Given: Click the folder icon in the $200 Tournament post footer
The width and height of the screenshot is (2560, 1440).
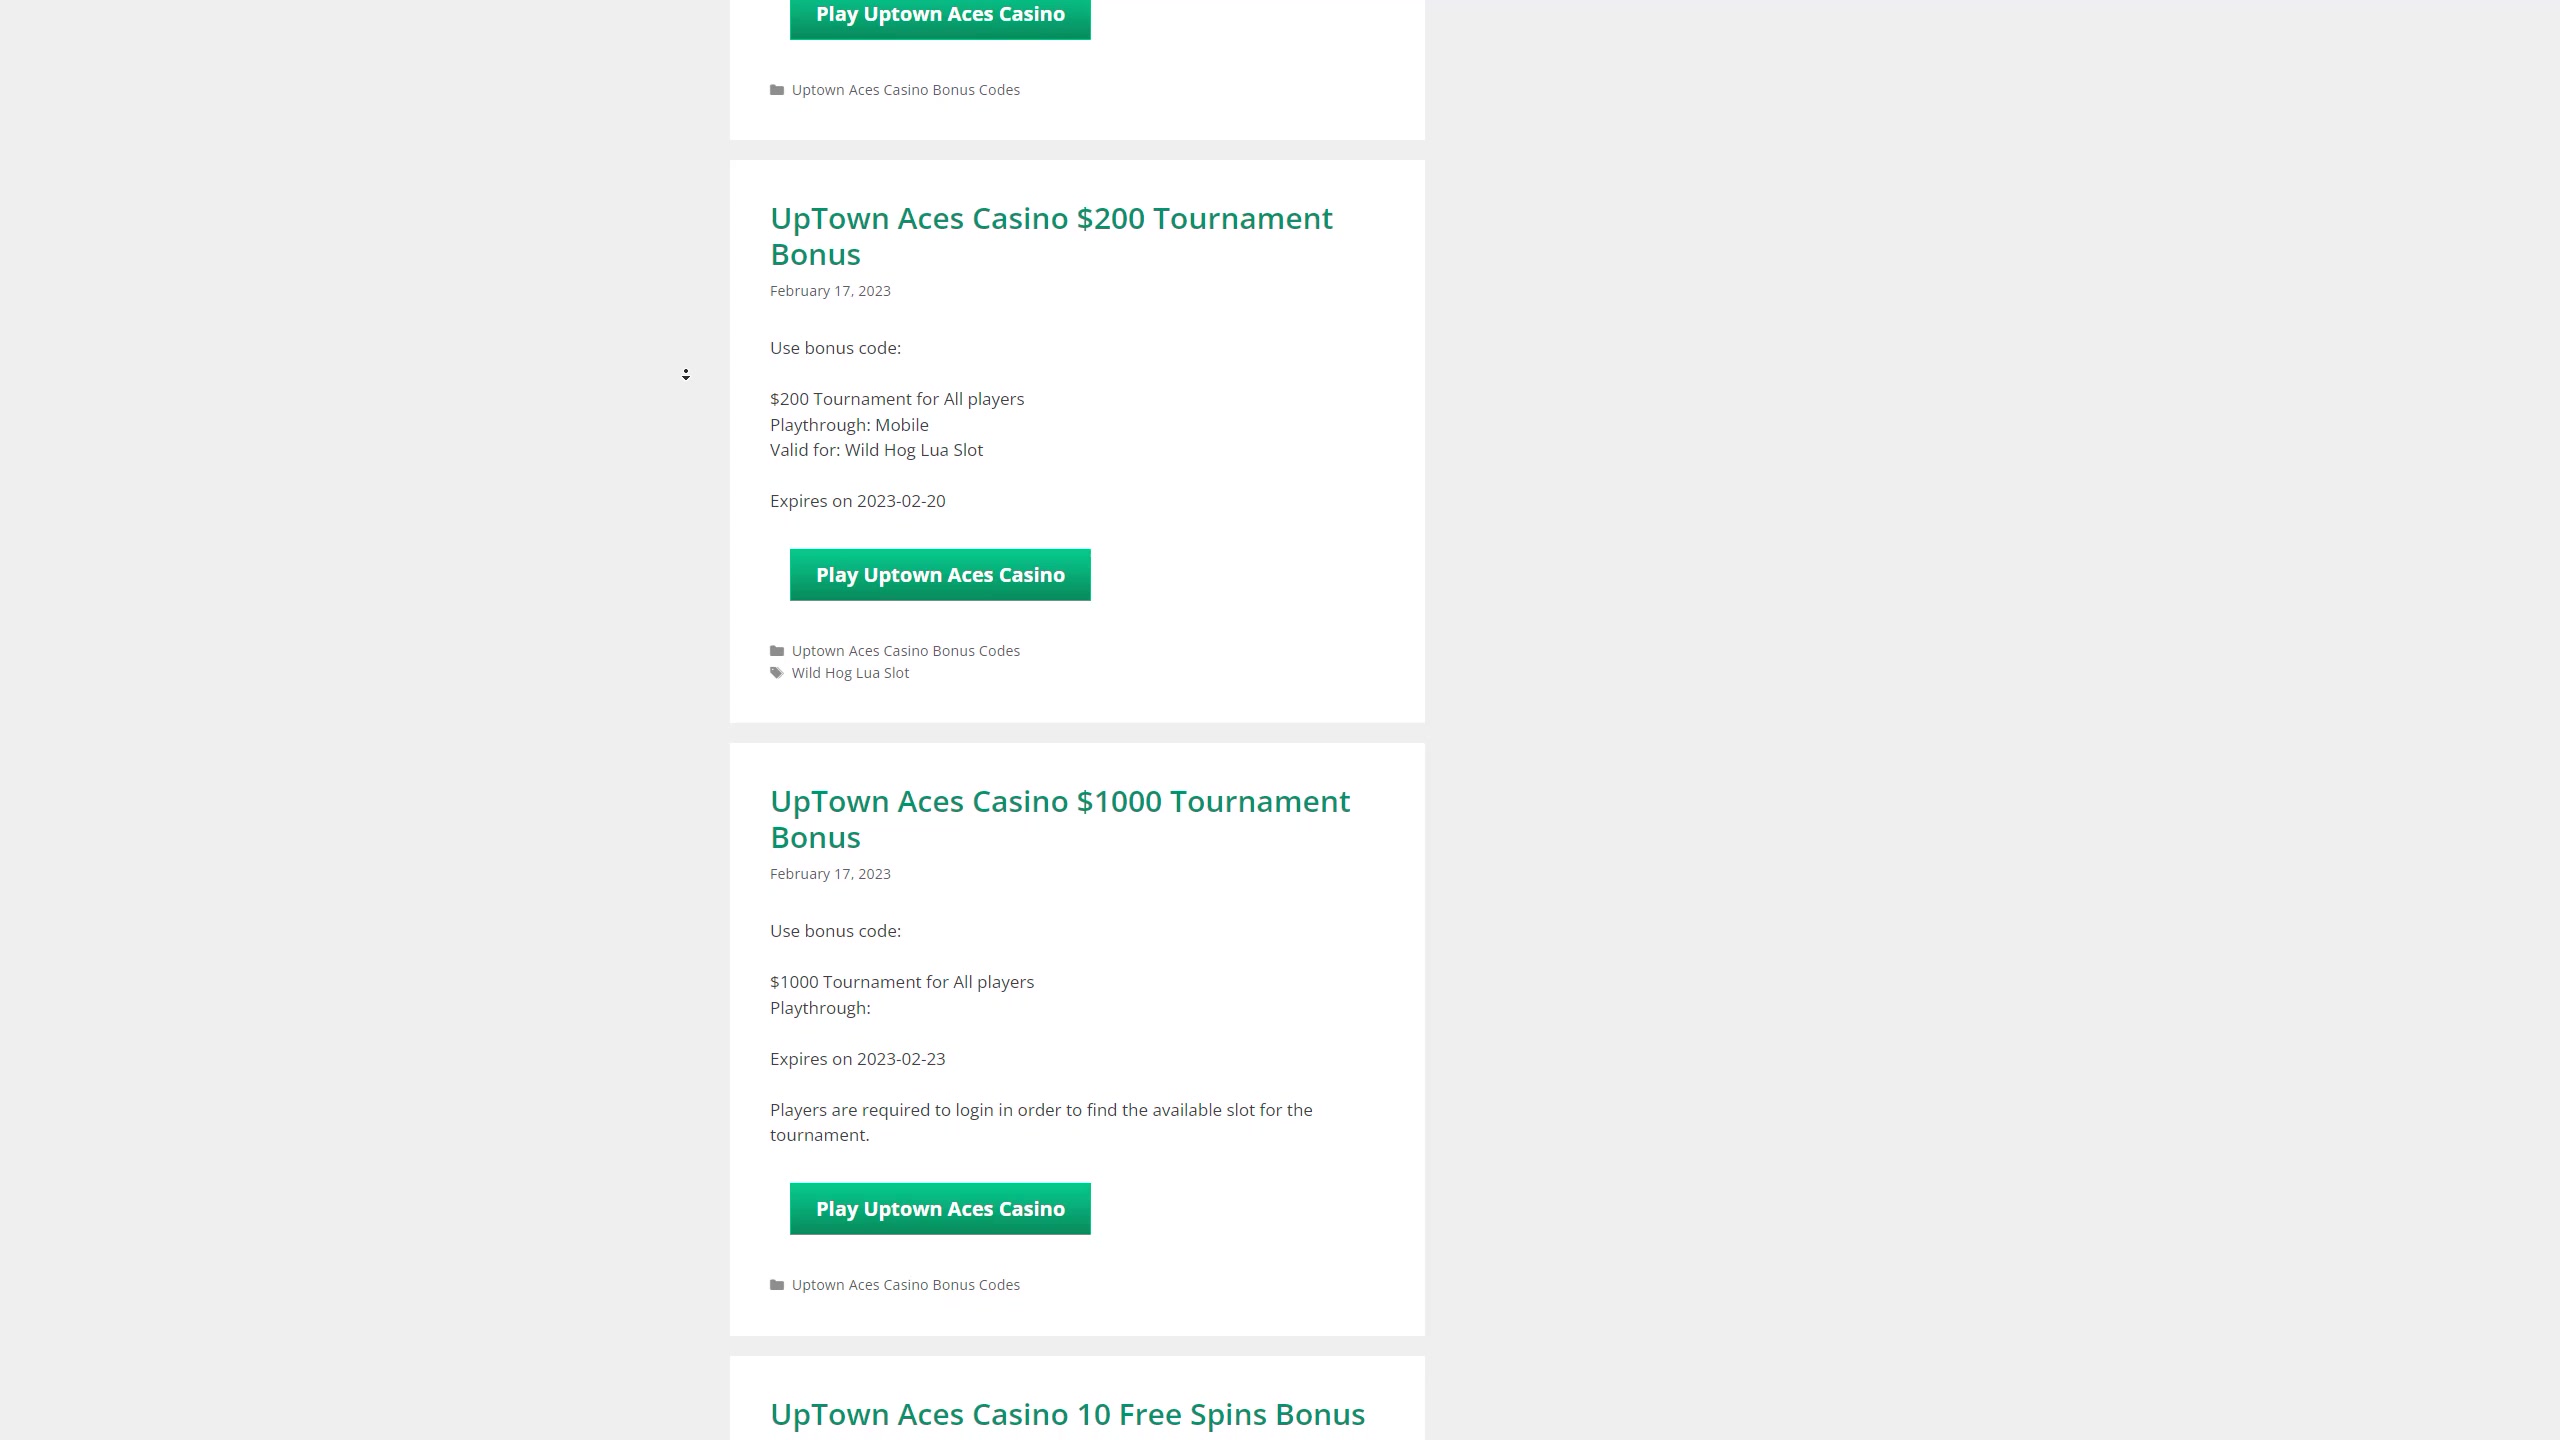Looking at the screenshot, I should tap(776, 651).
